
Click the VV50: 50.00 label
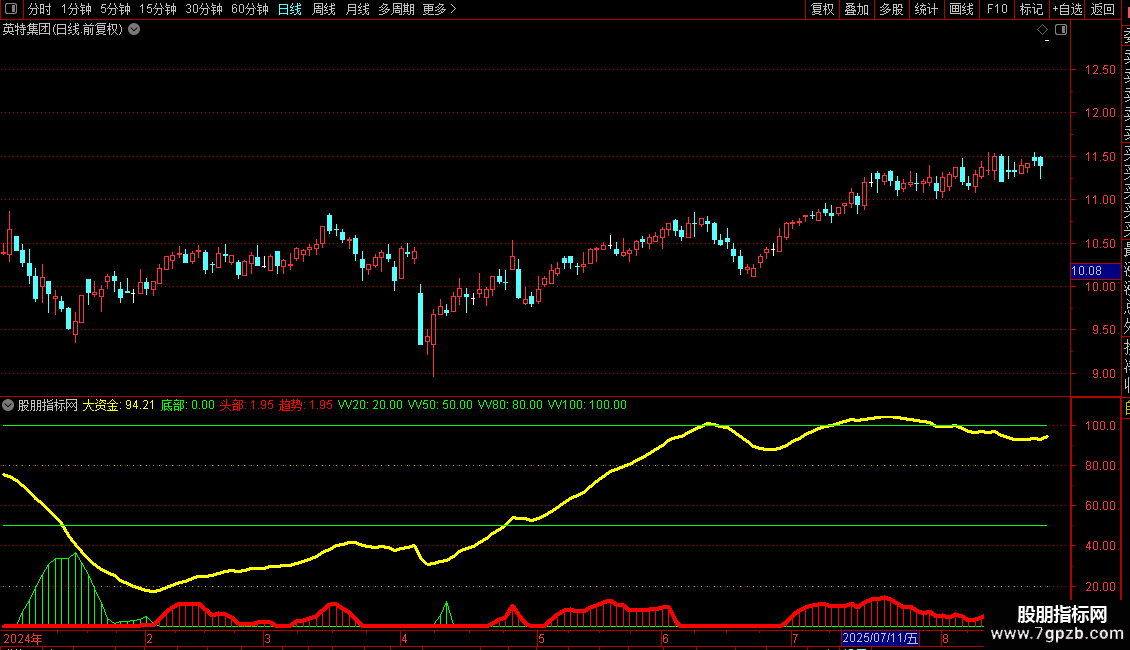[440, 405]
